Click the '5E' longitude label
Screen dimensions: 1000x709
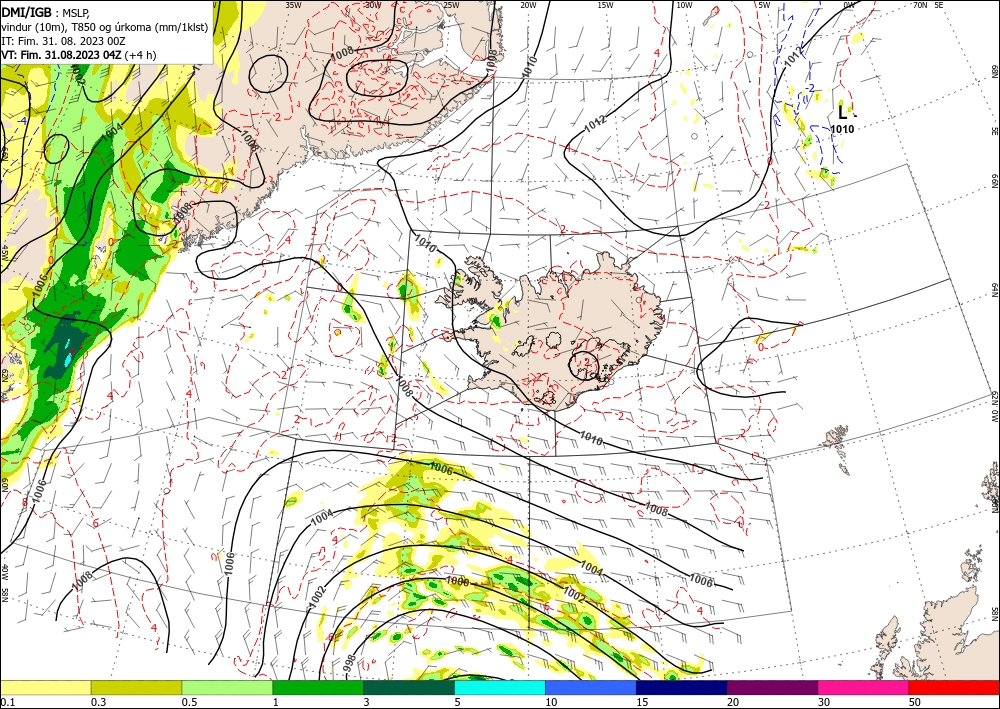[939, 4]
